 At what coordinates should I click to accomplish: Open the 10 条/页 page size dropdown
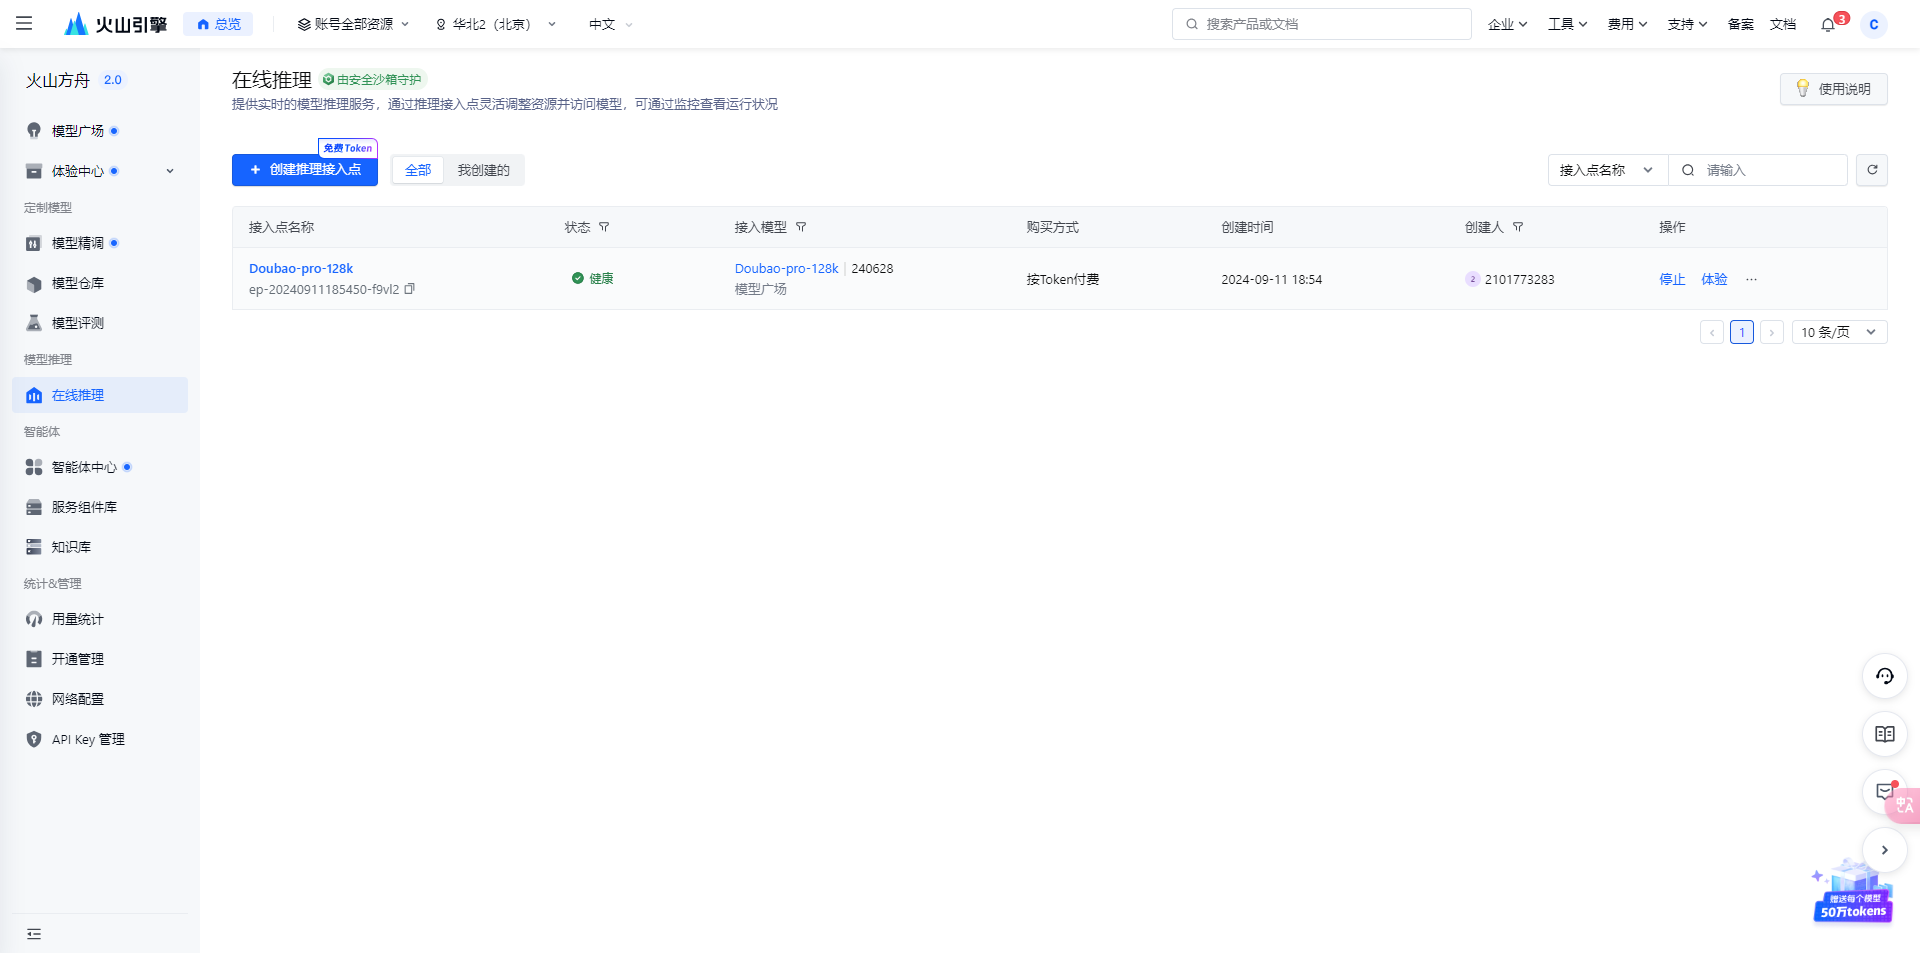point(1838,332)
